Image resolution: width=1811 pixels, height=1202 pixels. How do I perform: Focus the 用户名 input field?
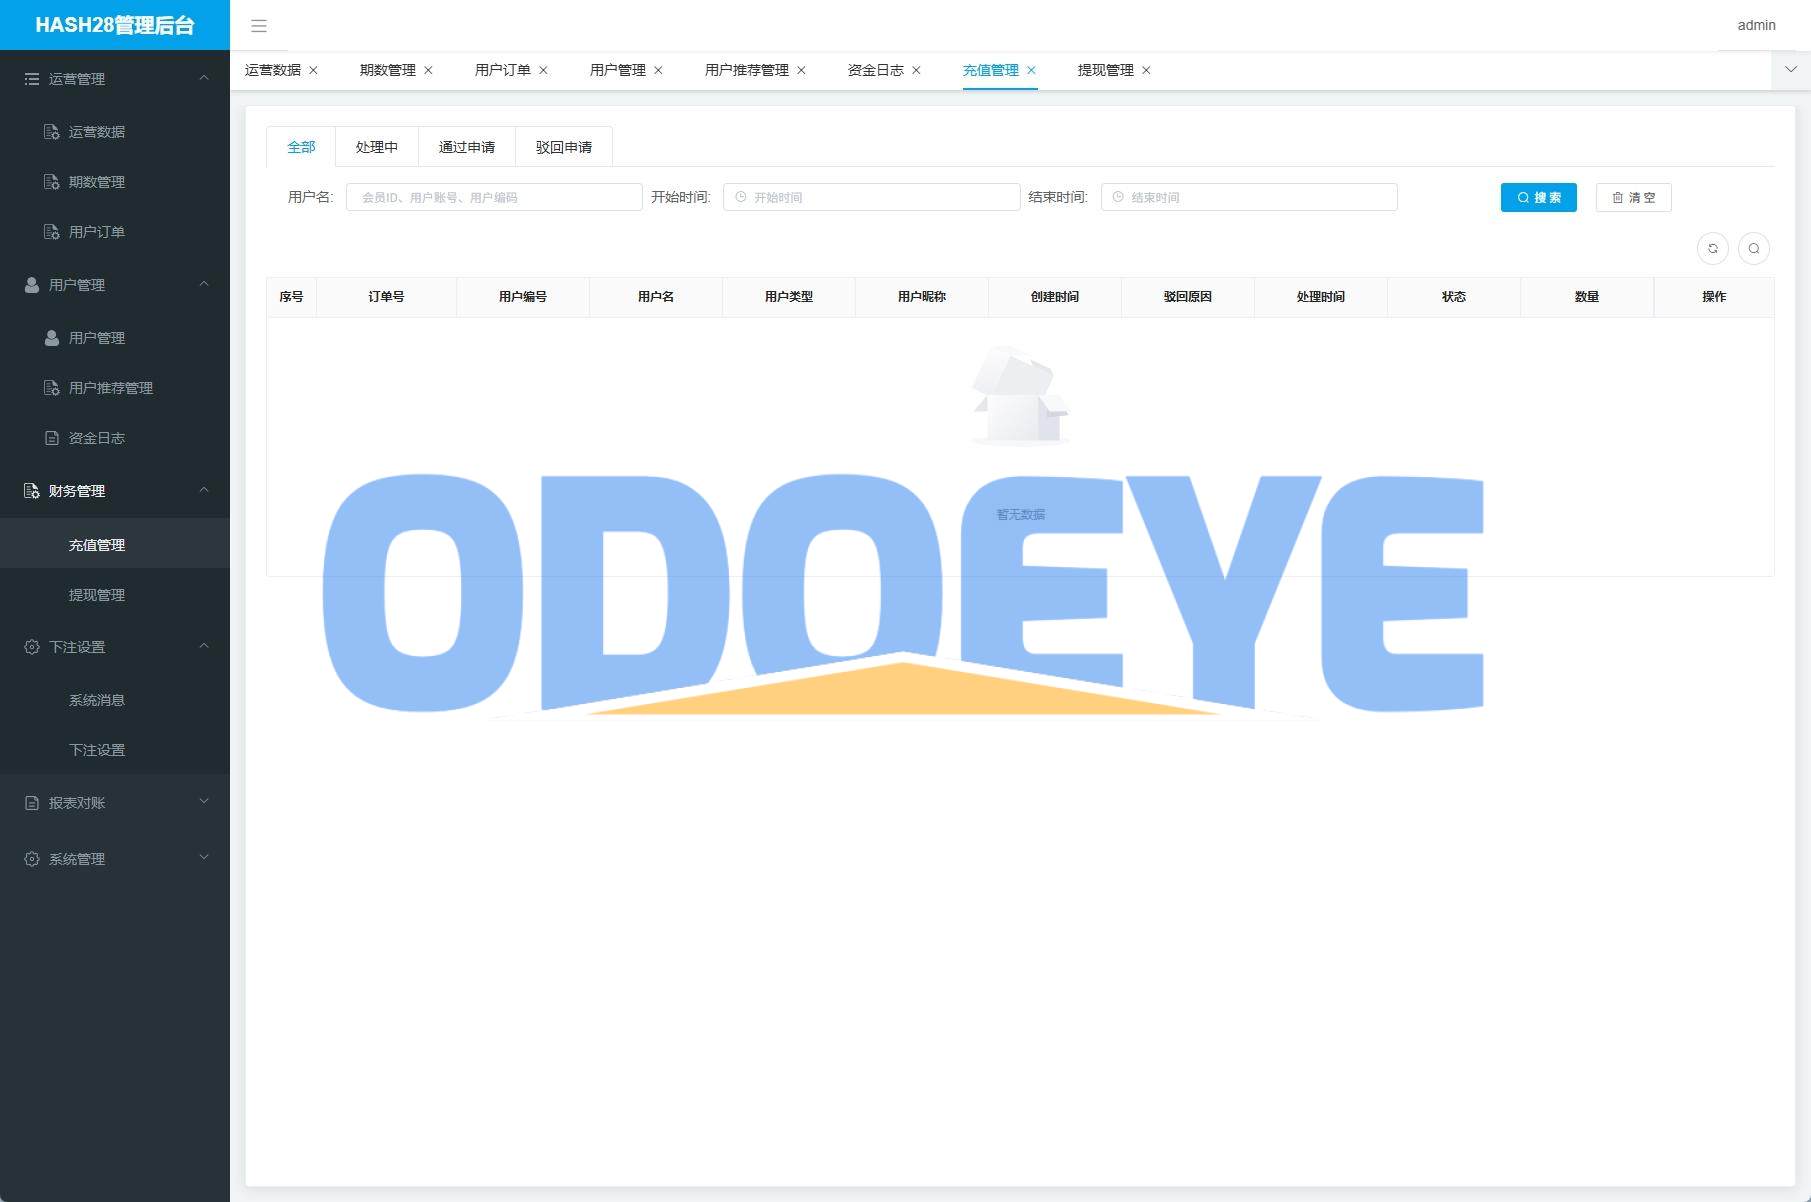[x=494, y=198]
